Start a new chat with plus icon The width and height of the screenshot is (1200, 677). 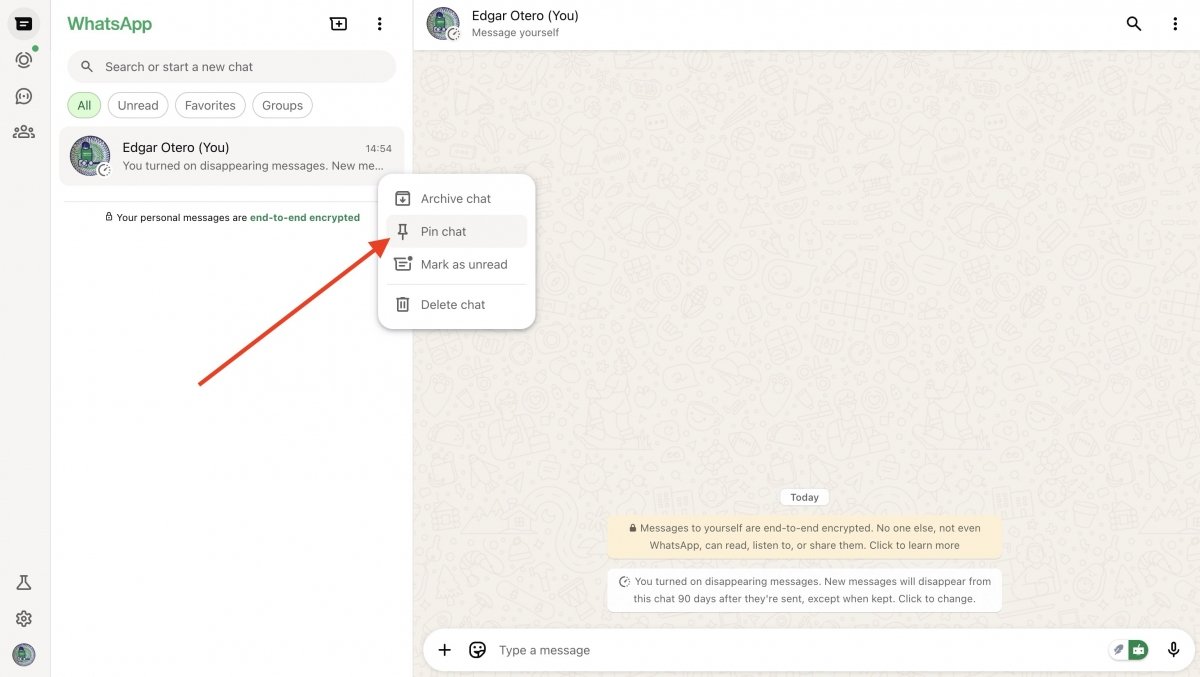point(339,24)
